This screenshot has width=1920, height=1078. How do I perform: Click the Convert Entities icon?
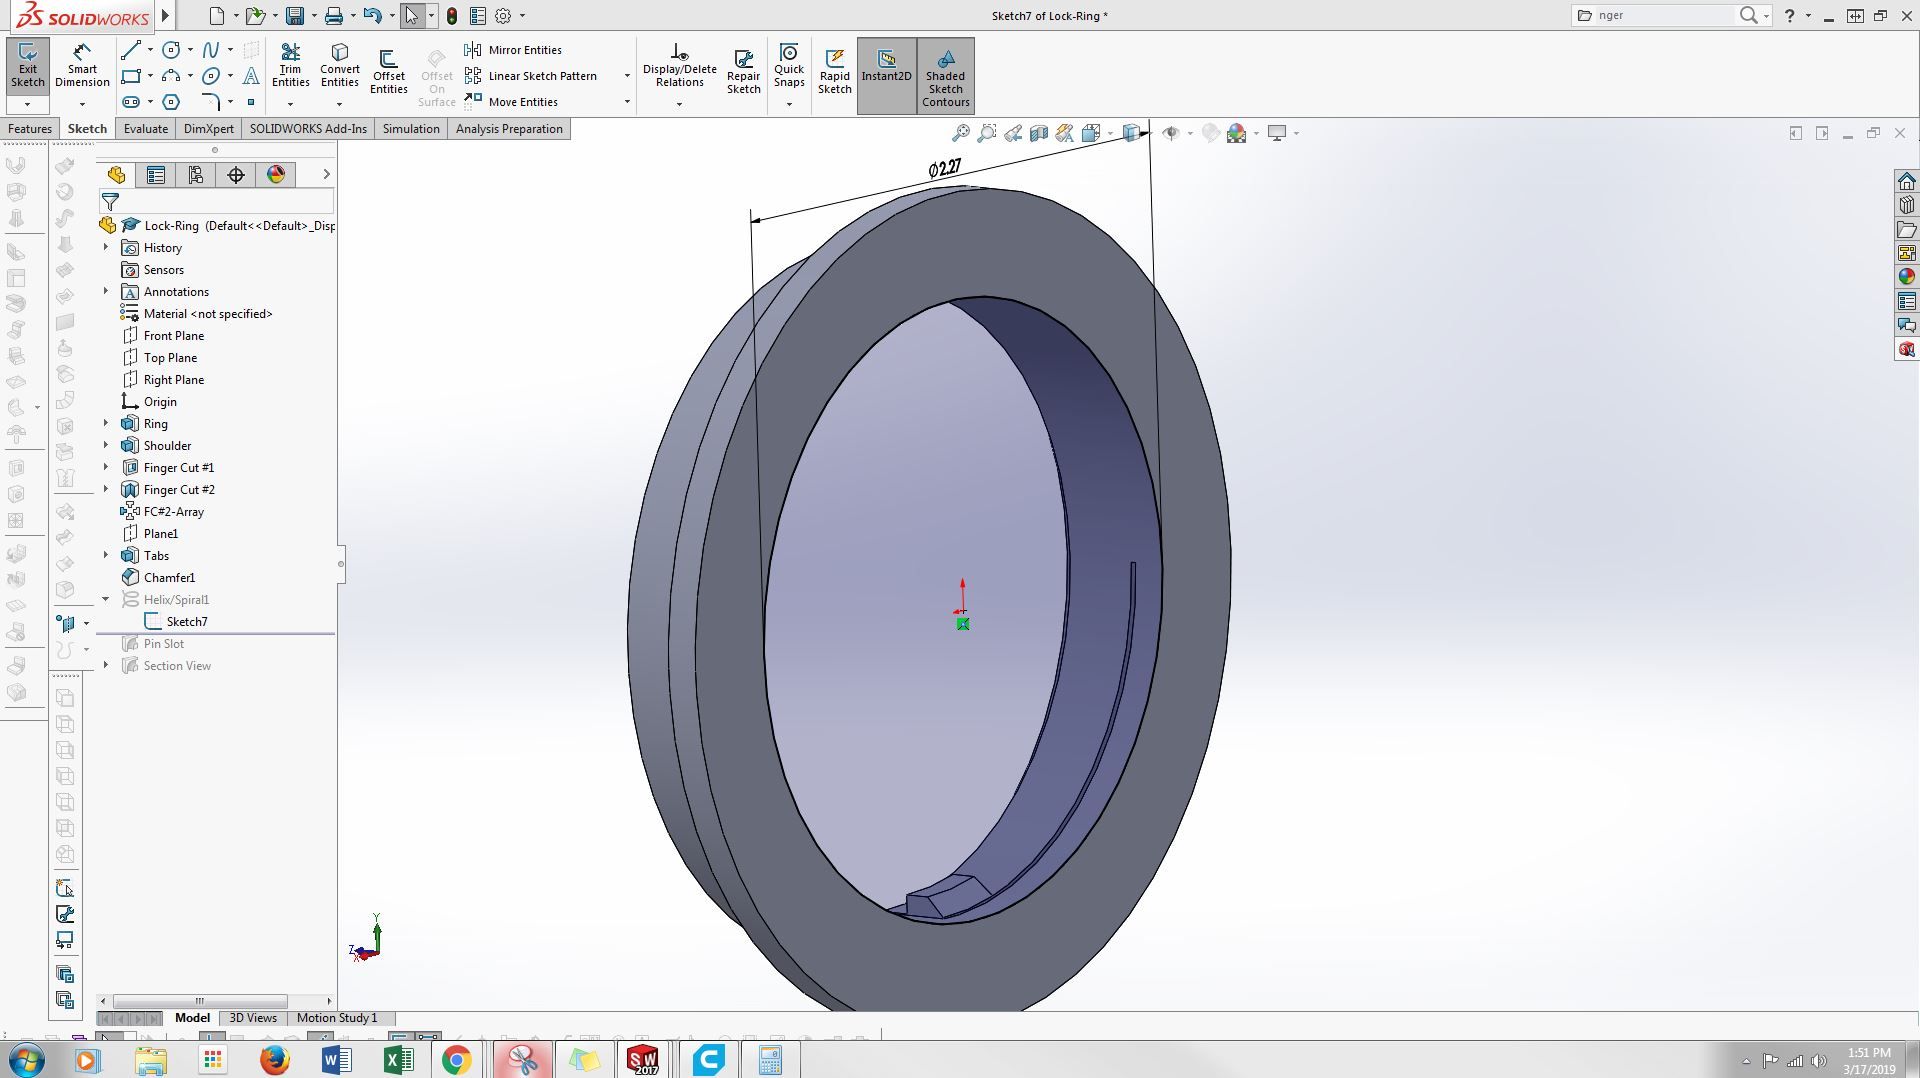(340, 66)
